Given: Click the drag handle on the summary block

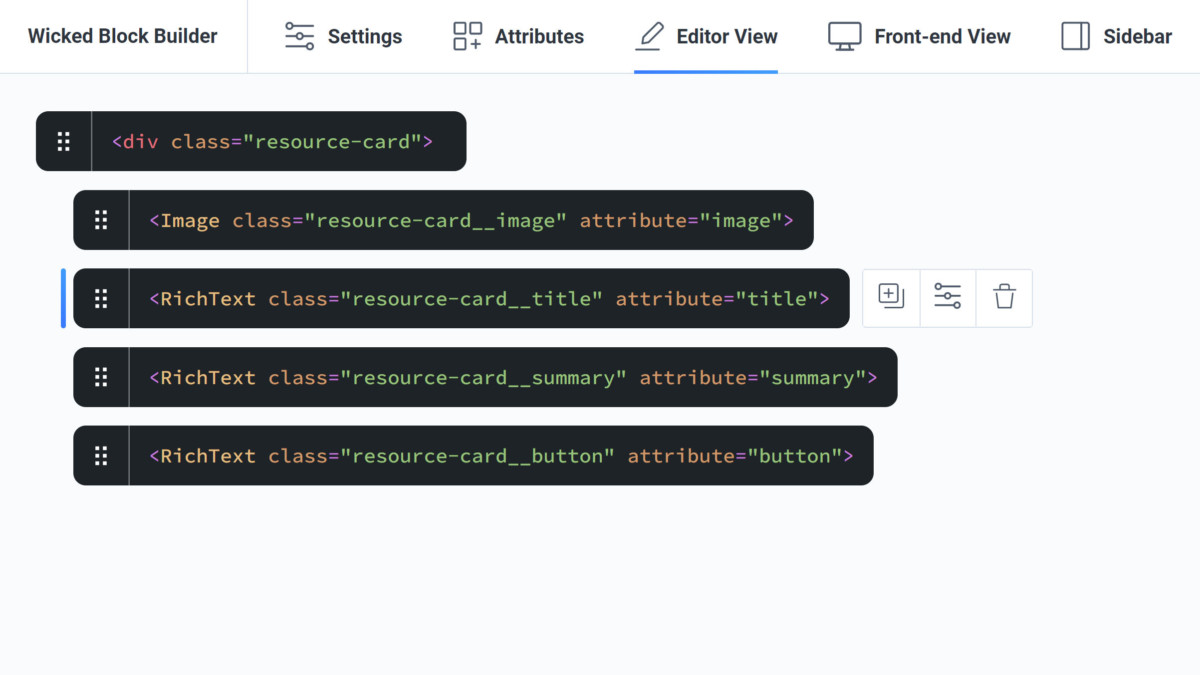Looking at the screenshot, I should click(x=101, y=377).
